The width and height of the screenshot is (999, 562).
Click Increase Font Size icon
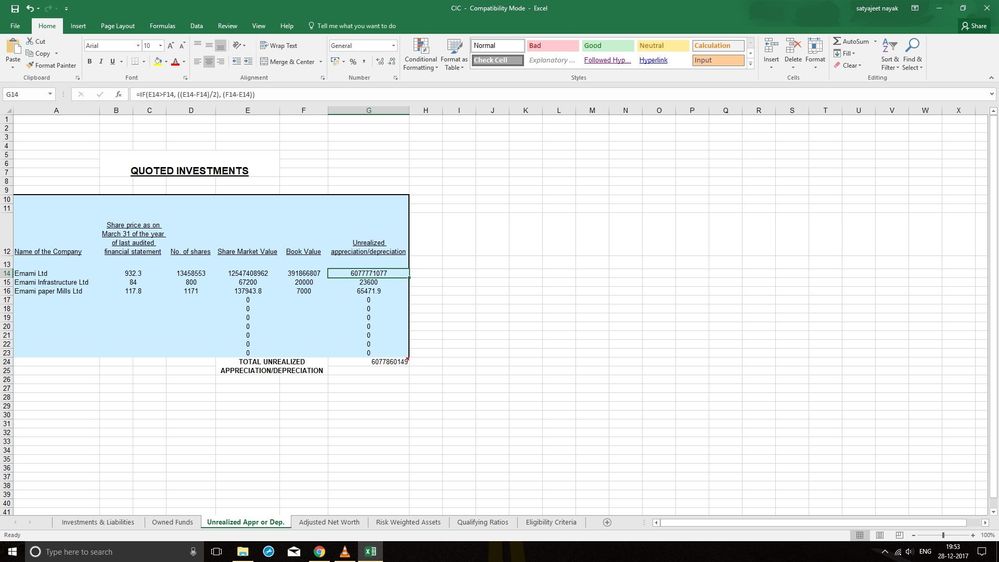[171, 46]
